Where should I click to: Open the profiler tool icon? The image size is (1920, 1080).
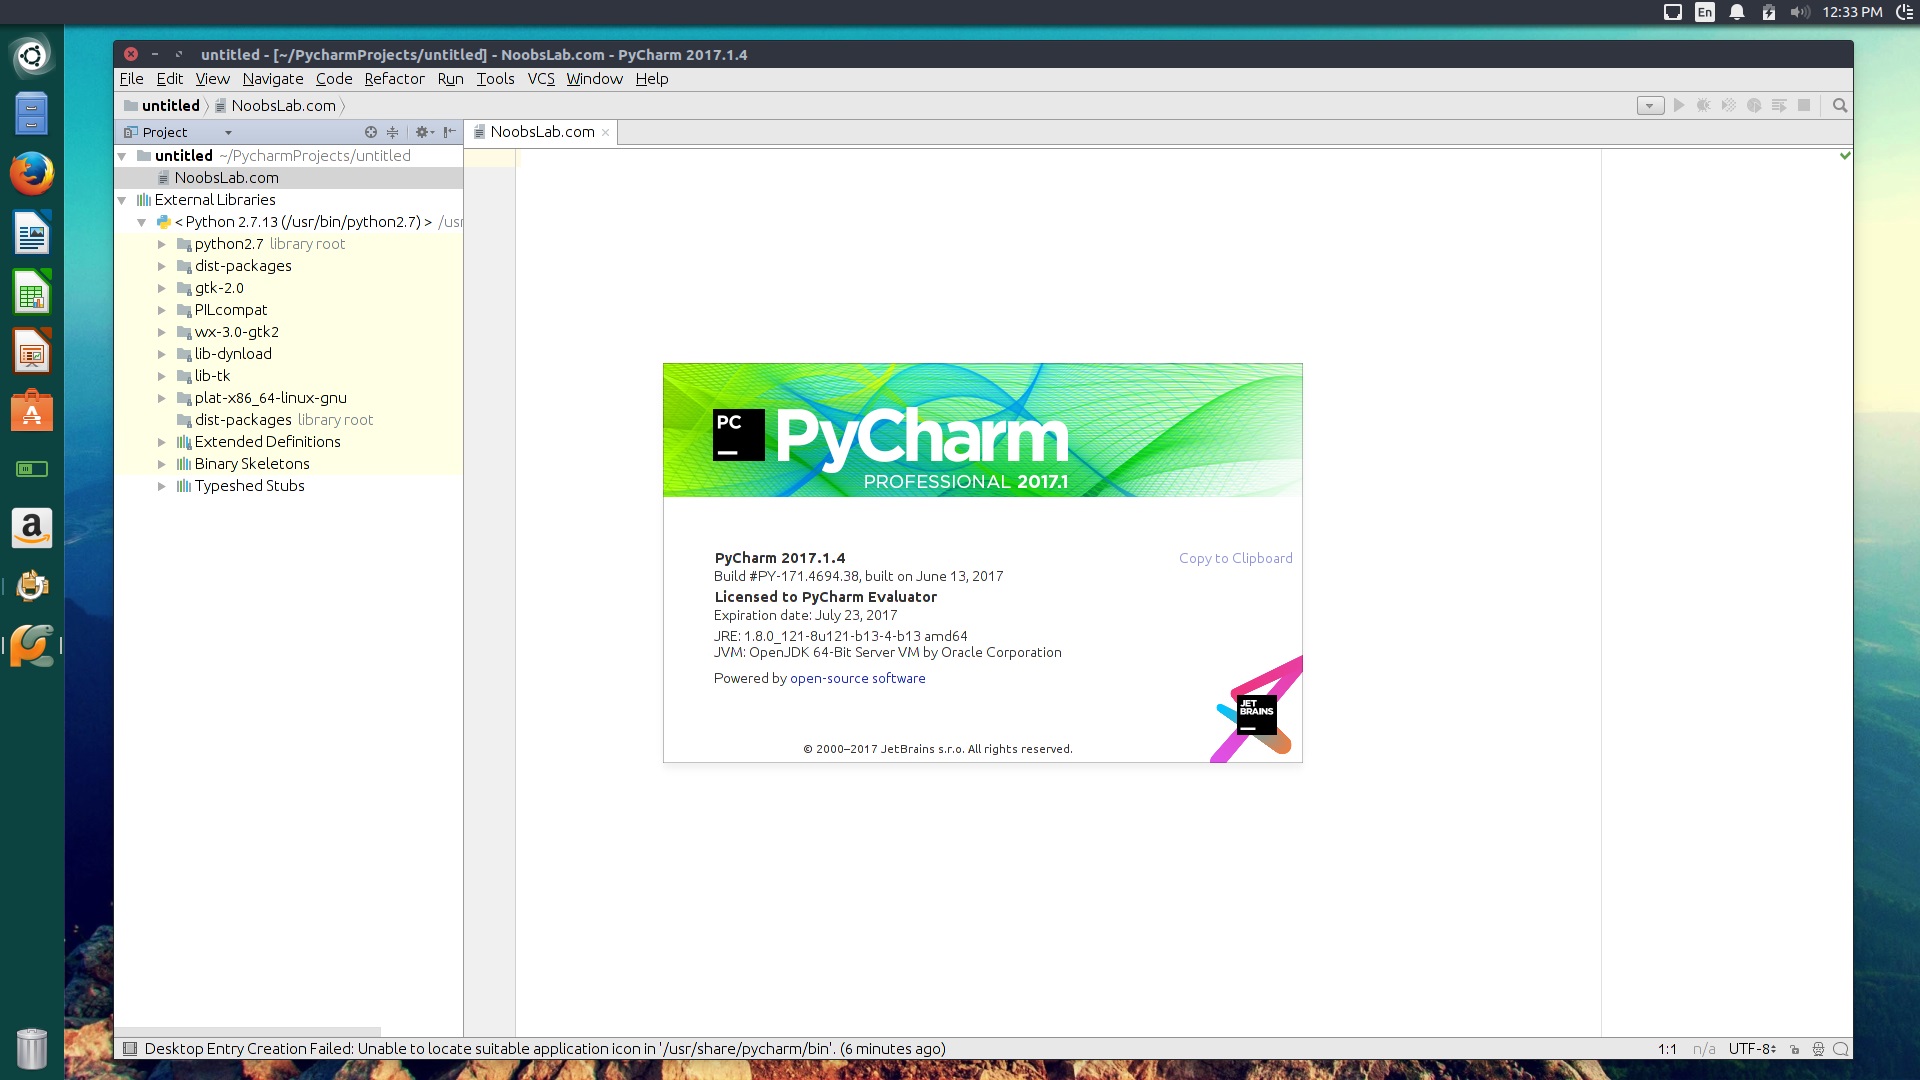[1754, 105]
